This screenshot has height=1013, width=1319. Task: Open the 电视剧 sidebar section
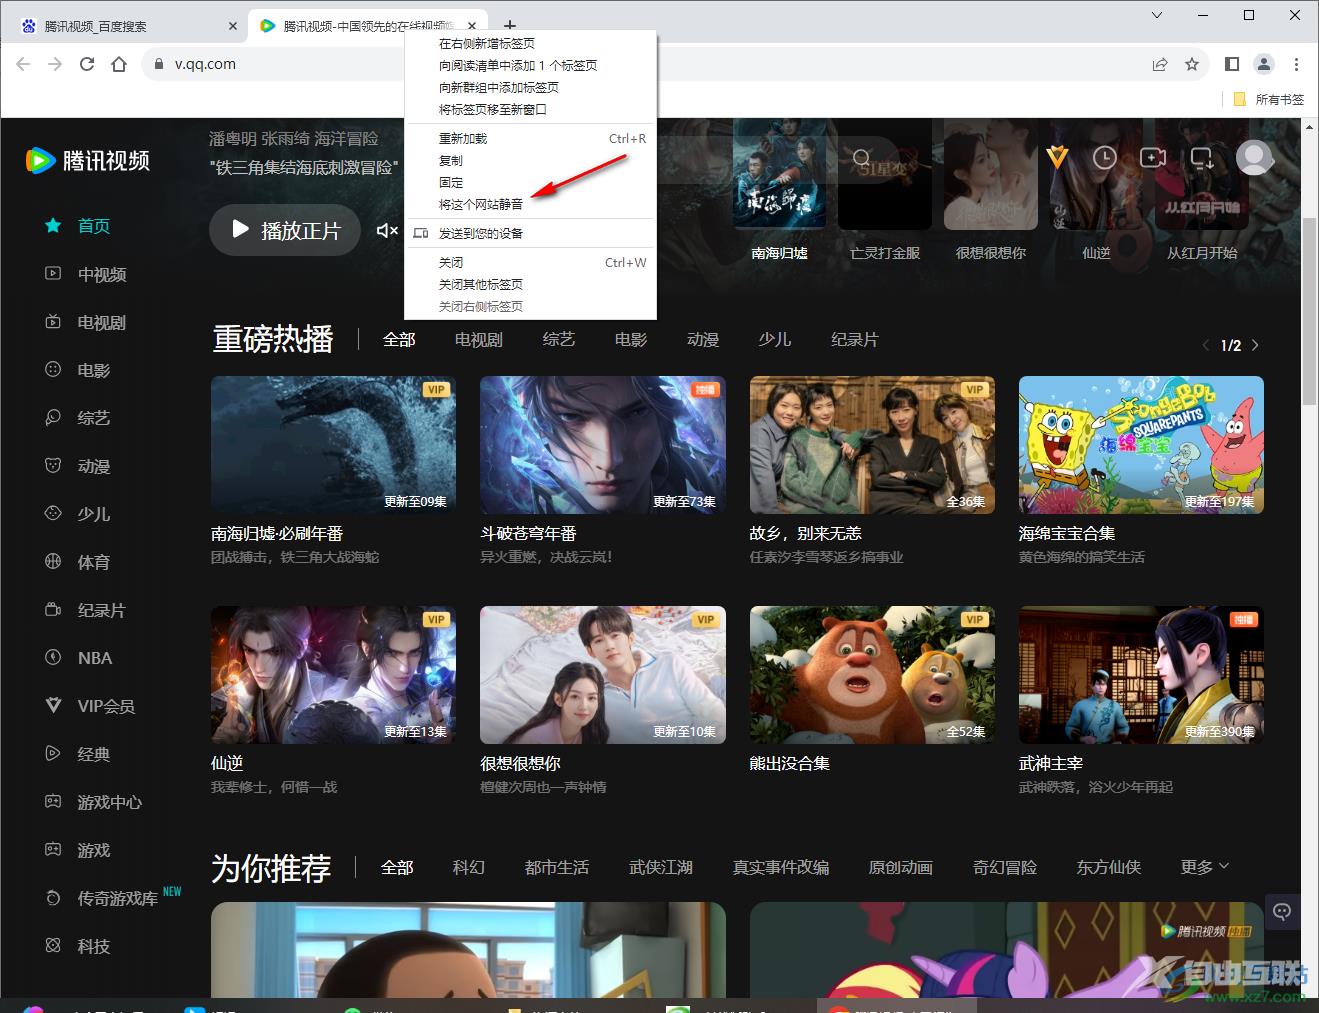point(86,322)
